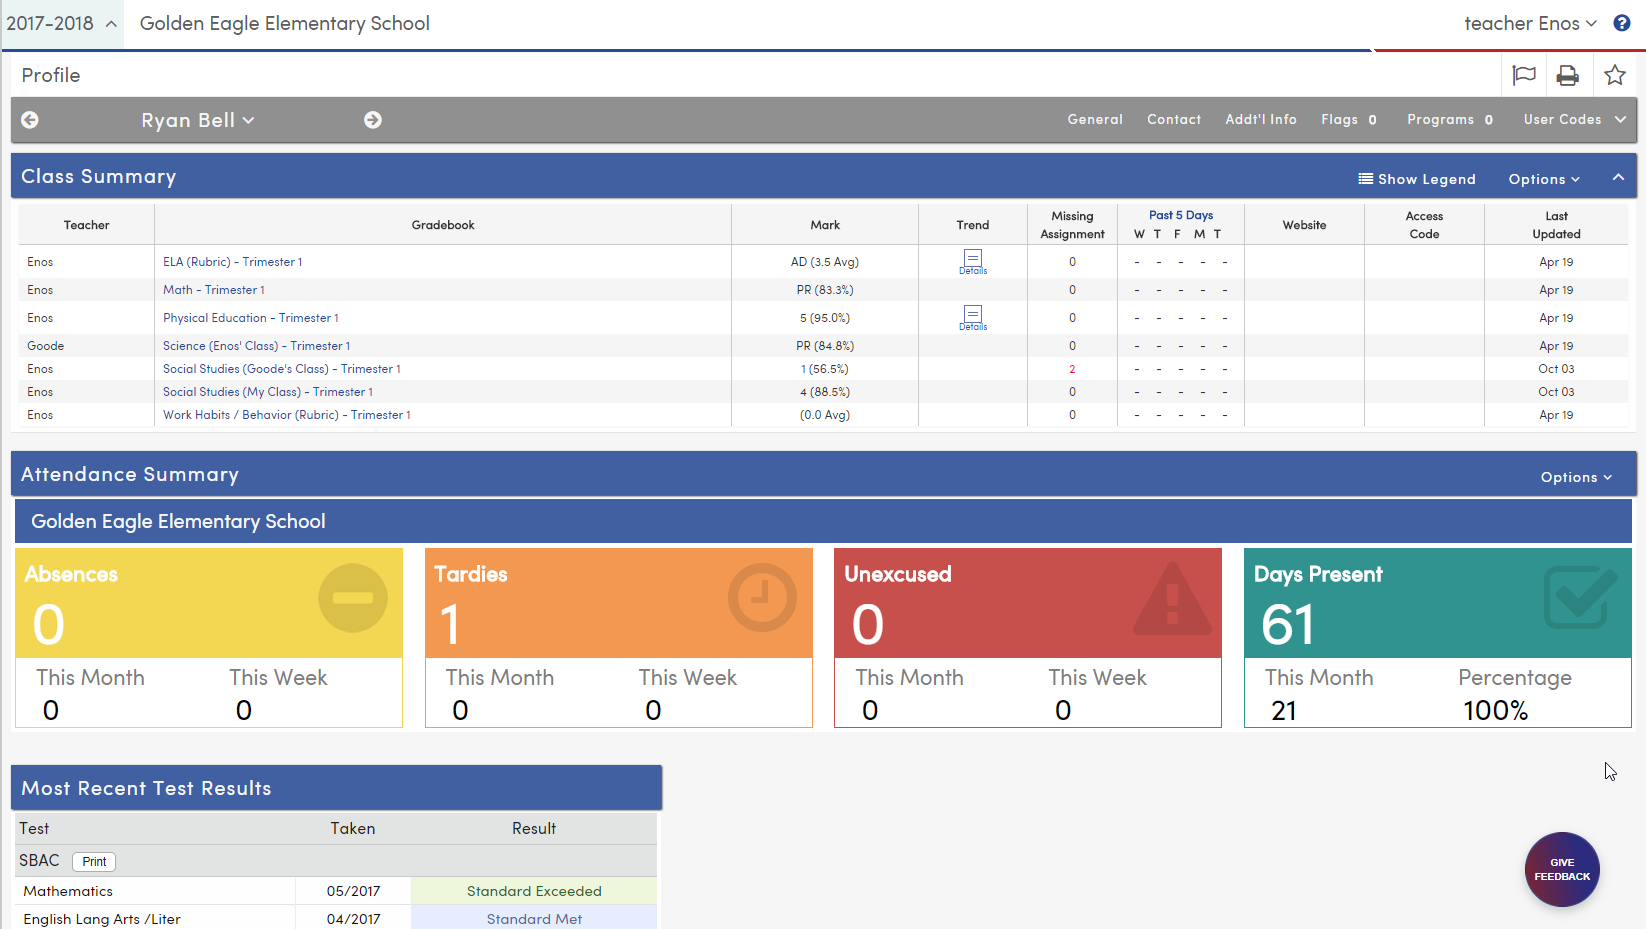Click Show Legend in Class Summary
This screenshot has width=1646, height=929.
(x=1417, y=178)
